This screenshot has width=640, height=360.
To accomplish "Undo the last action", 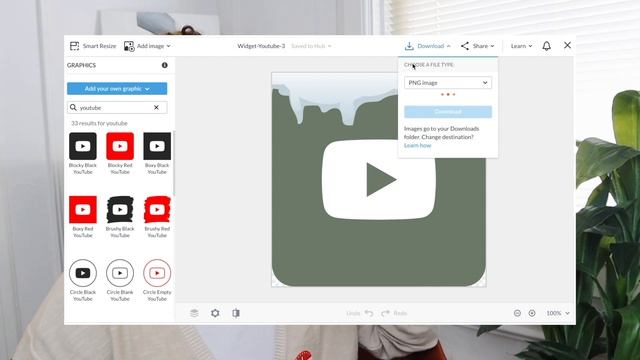I will [360, 313].
